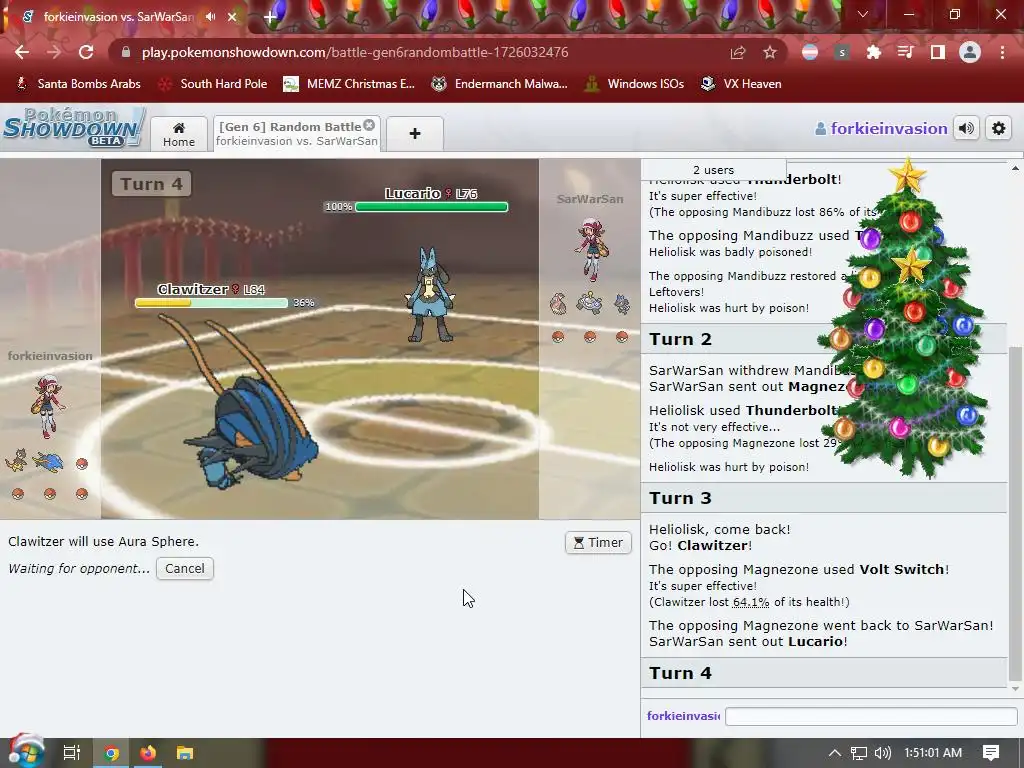Click Clawitzer's yellow HP bar
This screenshot has width=1024, height=768.
pos(211,303)
